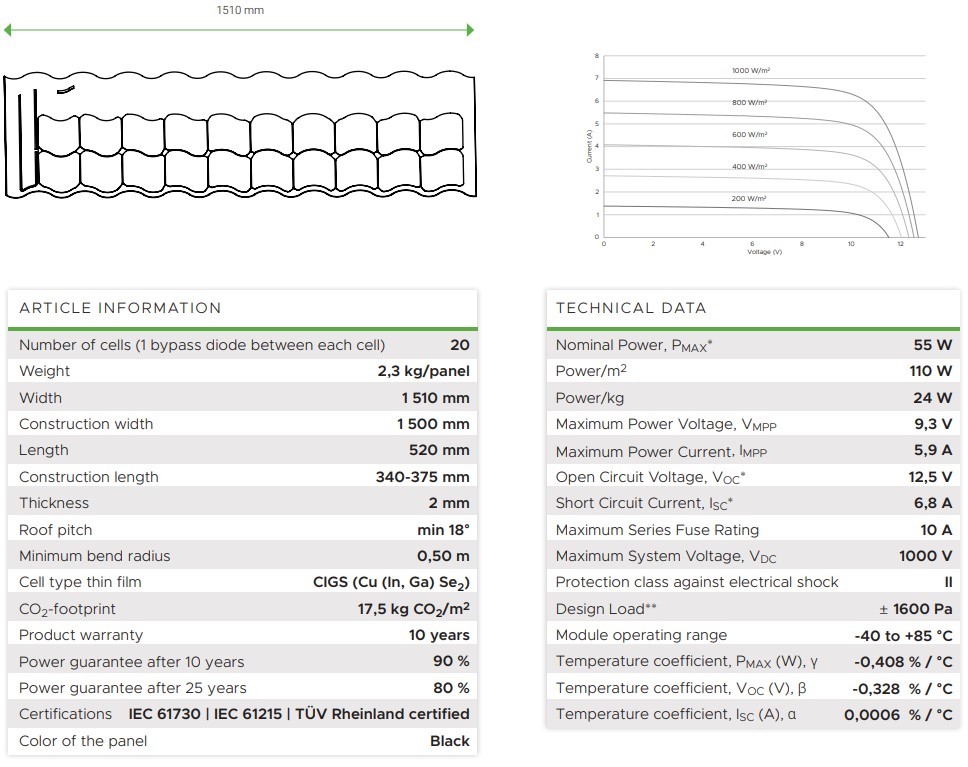The image size is (968, 767).
Task: Select the Open Circuit Voltage row
Action: (753, 477)
